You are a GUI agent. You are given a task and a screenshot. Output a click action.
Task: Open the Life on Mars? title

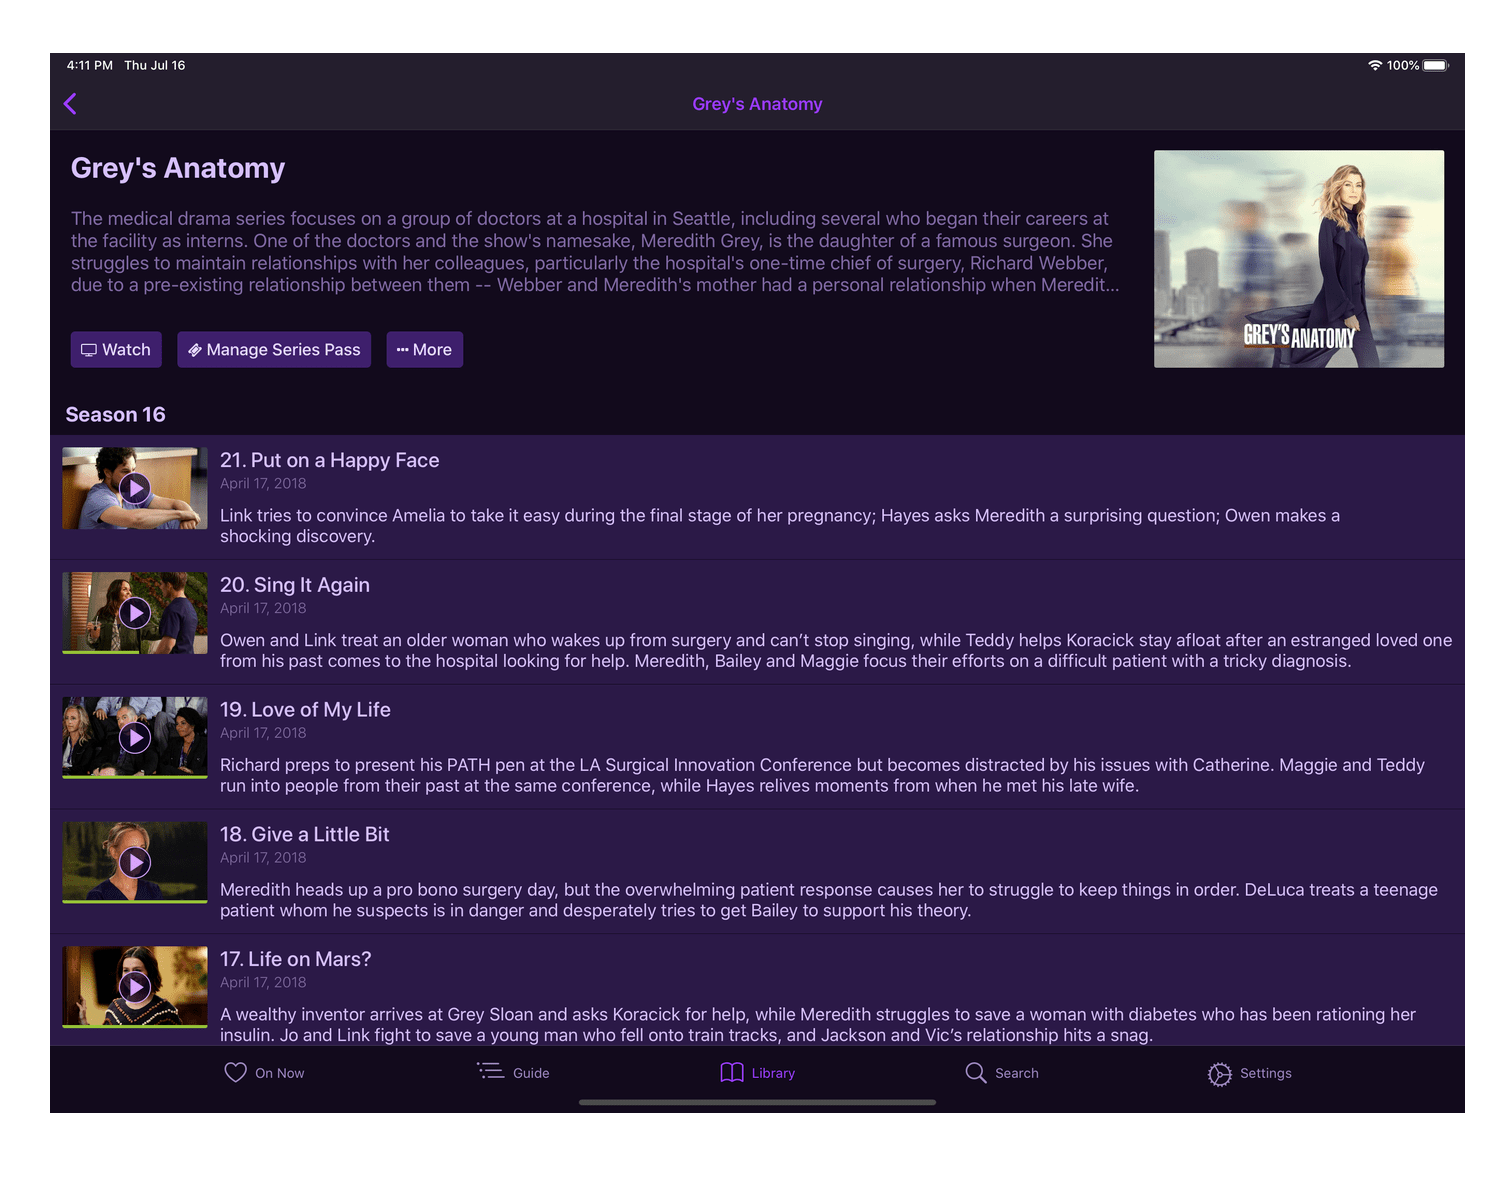(296, 959)
